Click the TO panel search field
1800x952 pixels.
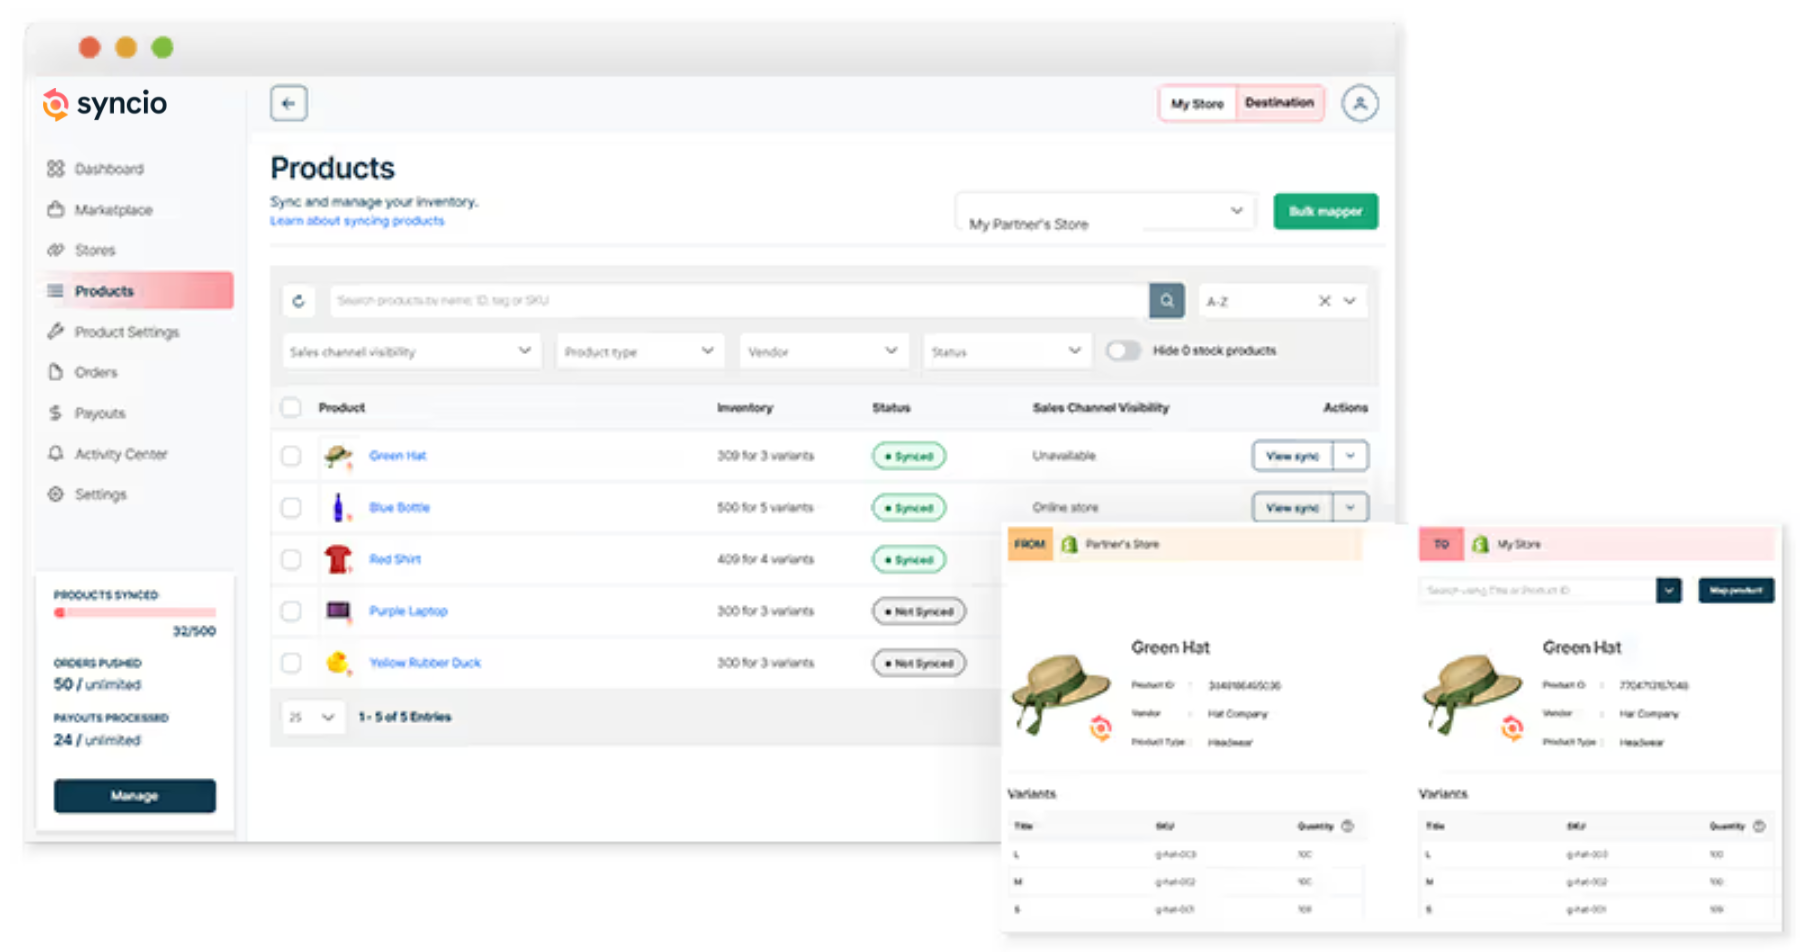click(1538, 591)
